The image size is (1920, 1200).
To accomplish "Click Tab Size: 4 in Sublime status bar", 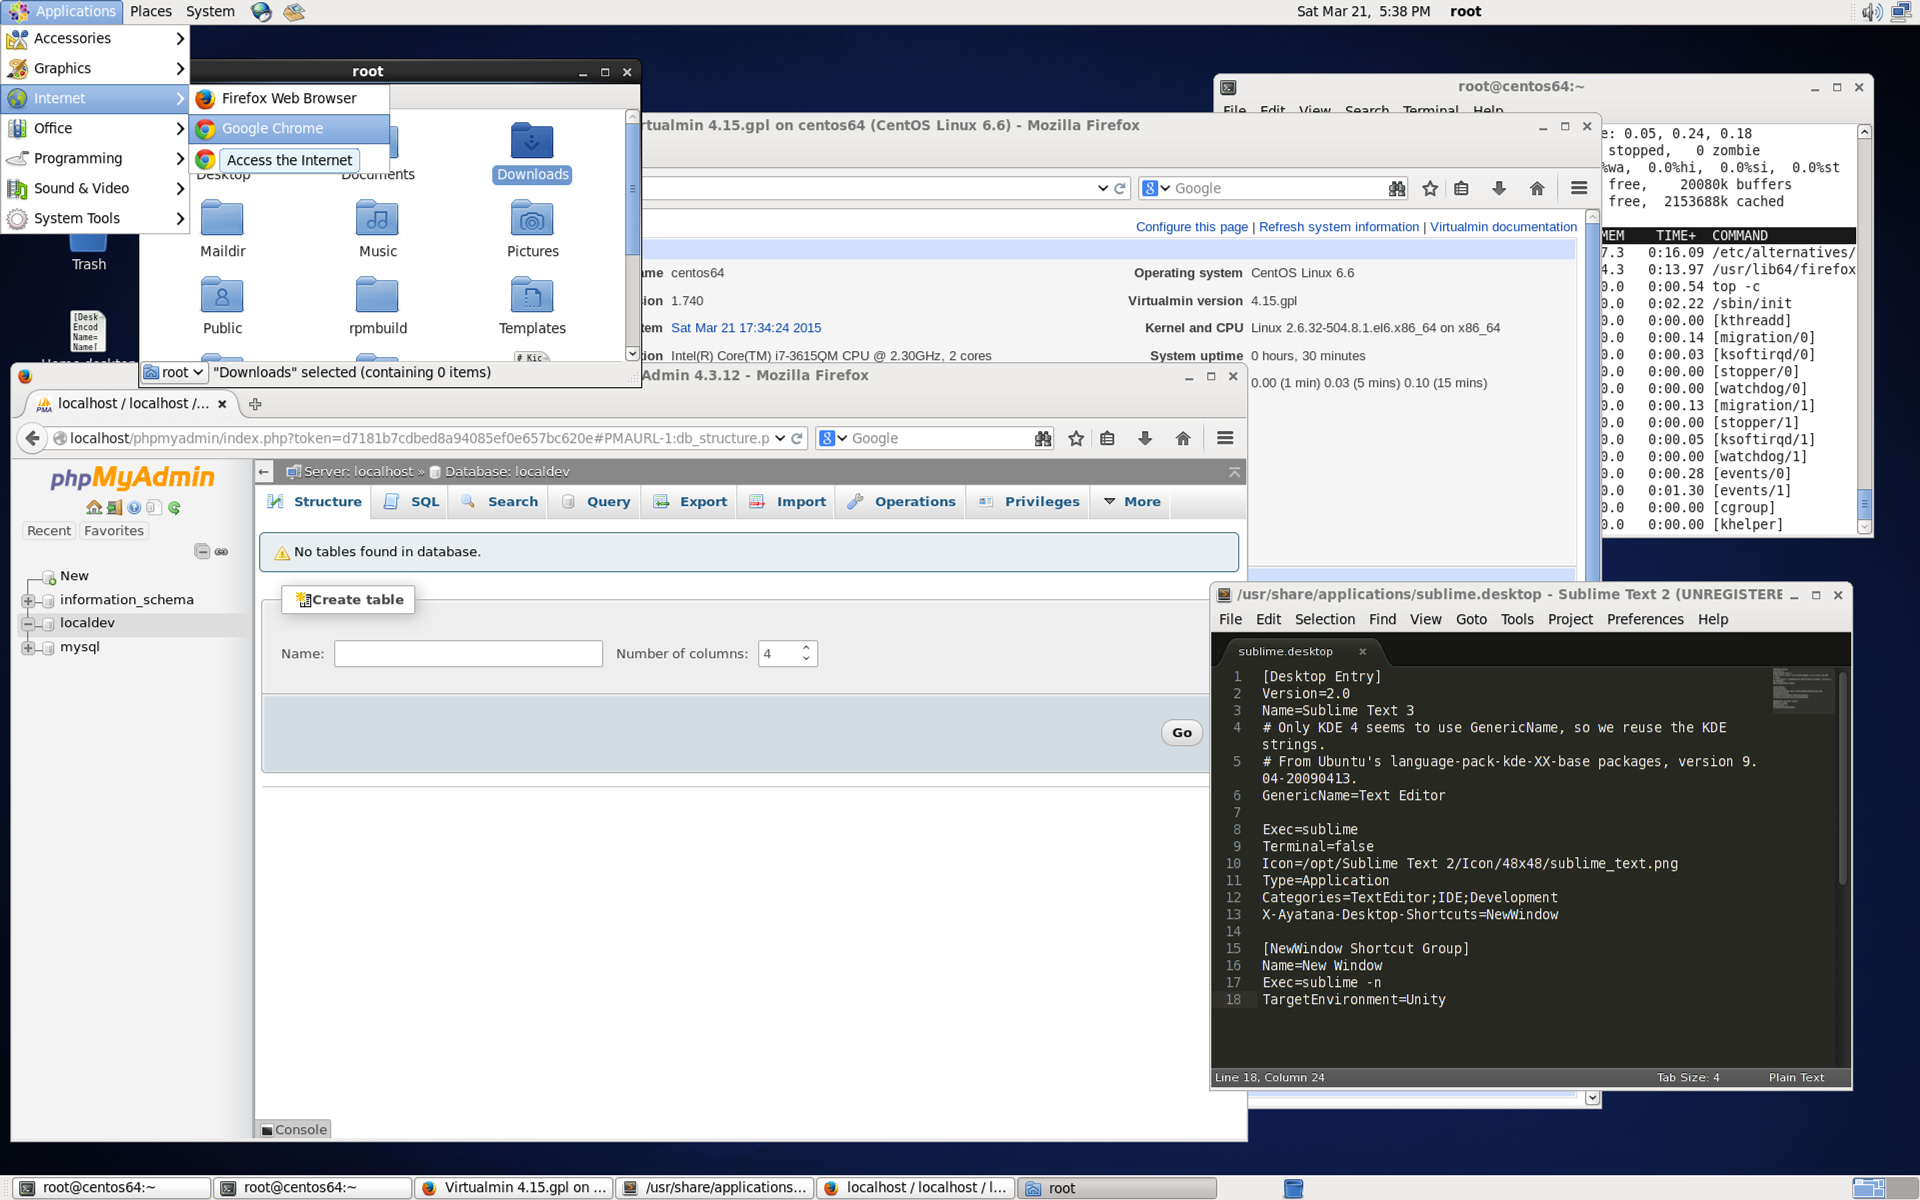I will point(1688,1078).
